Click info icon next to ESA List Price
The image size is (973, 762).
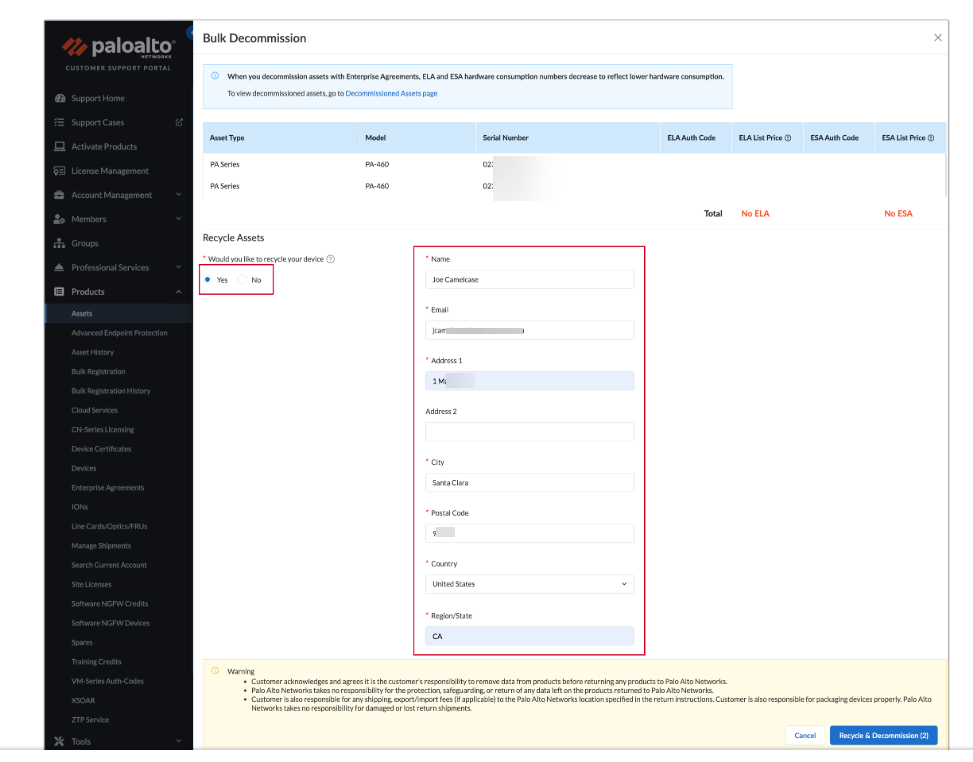(931, 138)
